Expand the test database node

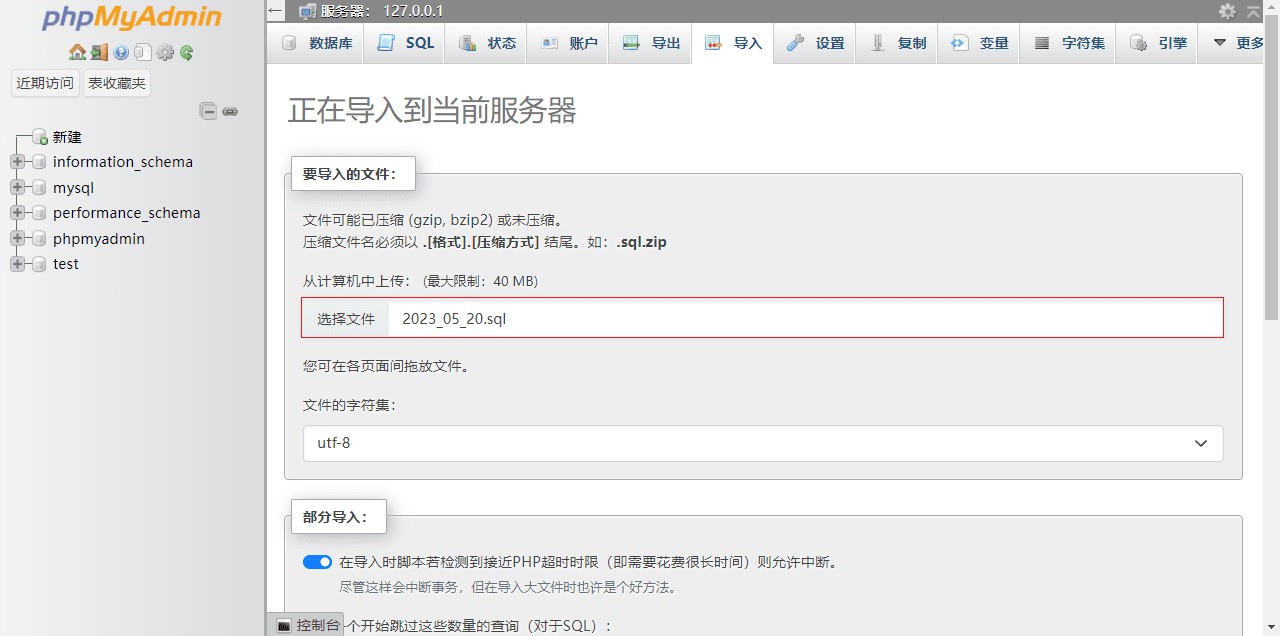(17, 264)
